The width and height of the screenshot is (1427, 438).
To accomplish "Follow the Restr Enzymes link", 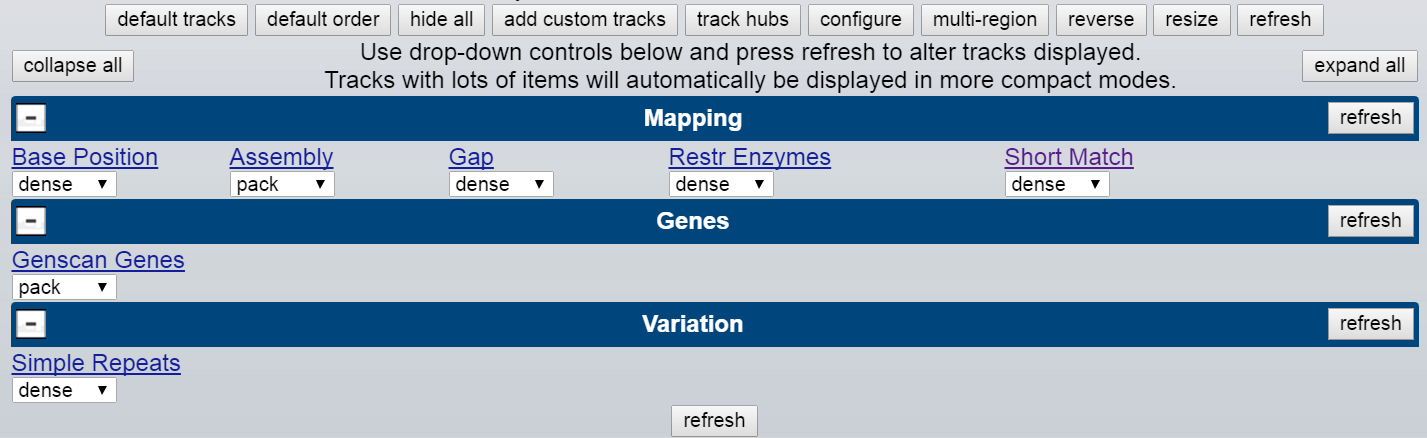I will pyautogui.click(x=749, y=157).
